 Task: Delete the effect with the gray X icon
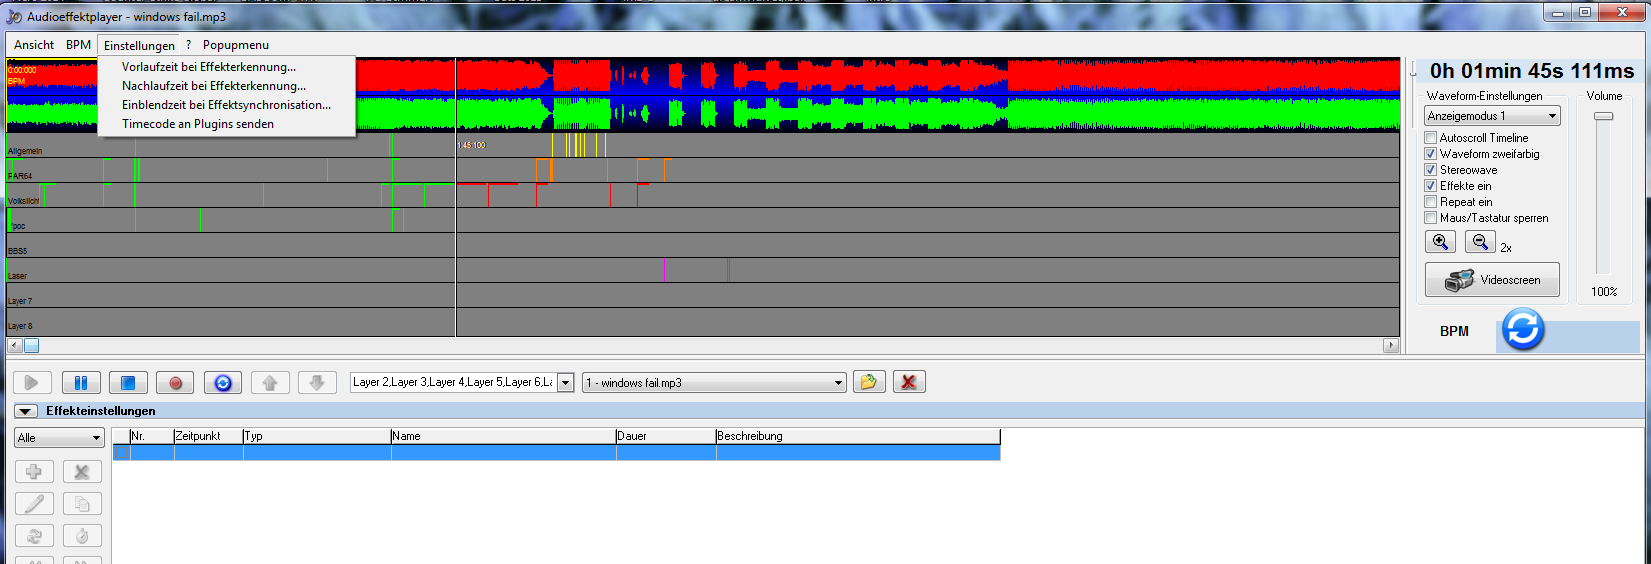click(x=82, y=472)
